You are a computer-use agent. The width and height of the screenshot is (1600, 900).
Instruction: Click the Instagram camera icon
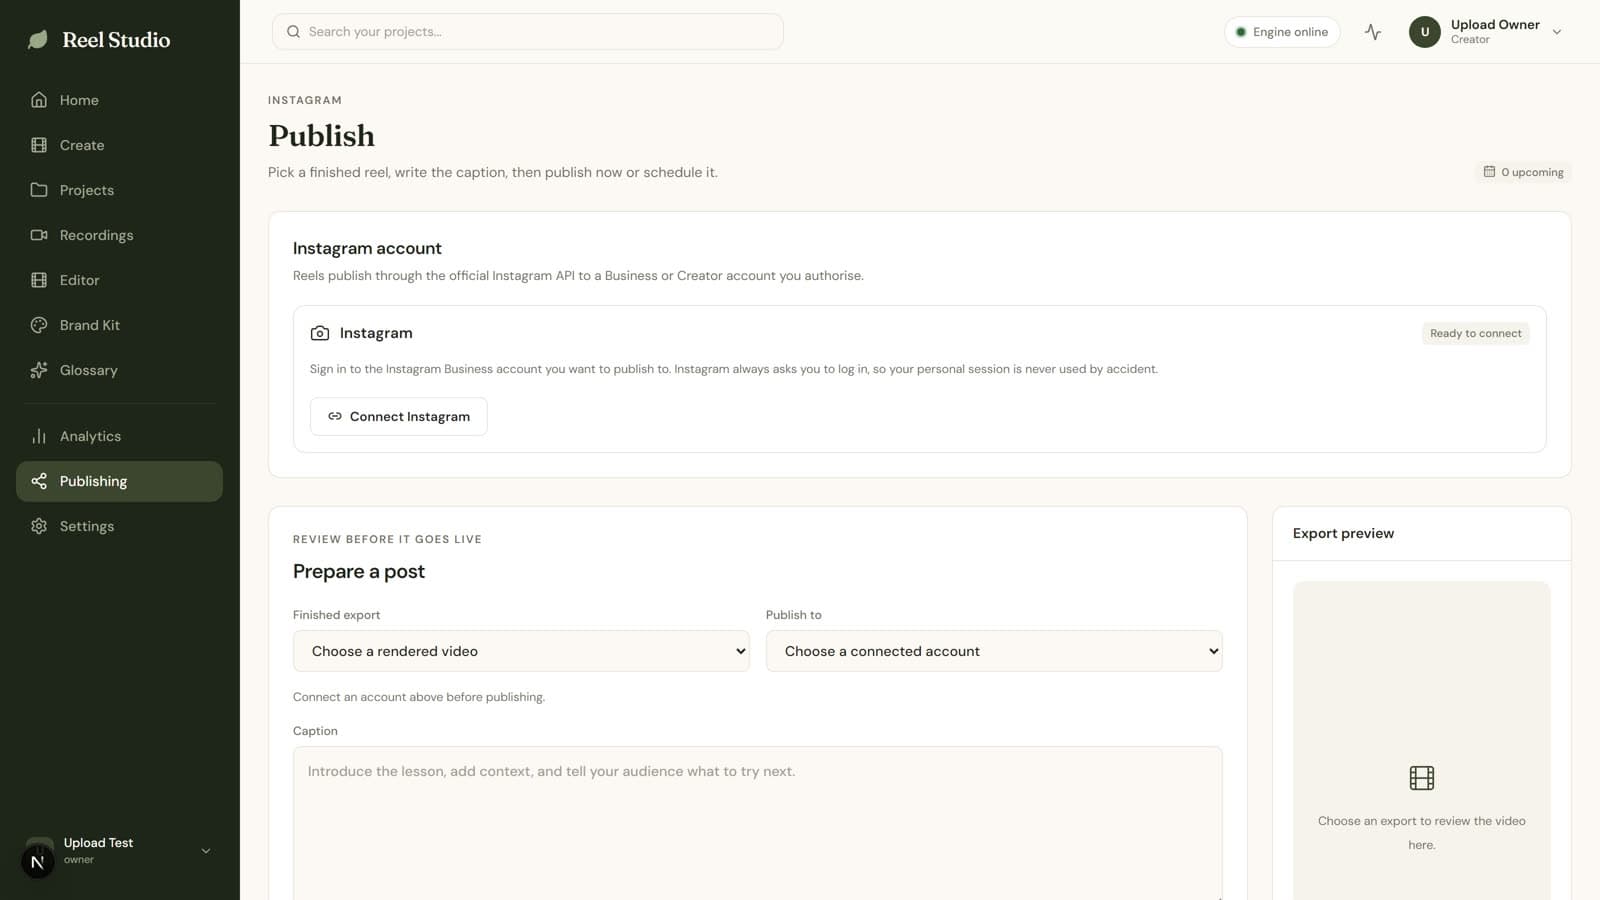point(320,333)
